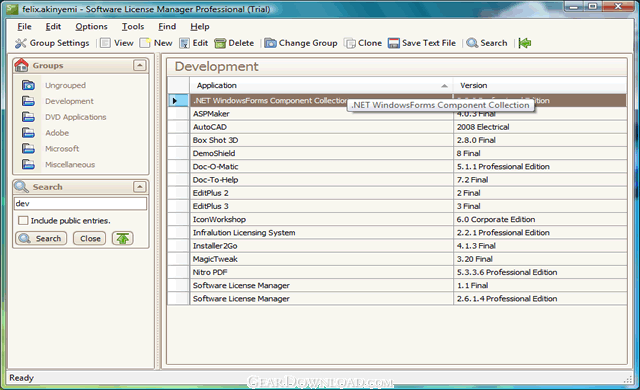This screenshot has width=640, height=390.
Task: Select the Microsoft group
Action: (x=62, y=148)
